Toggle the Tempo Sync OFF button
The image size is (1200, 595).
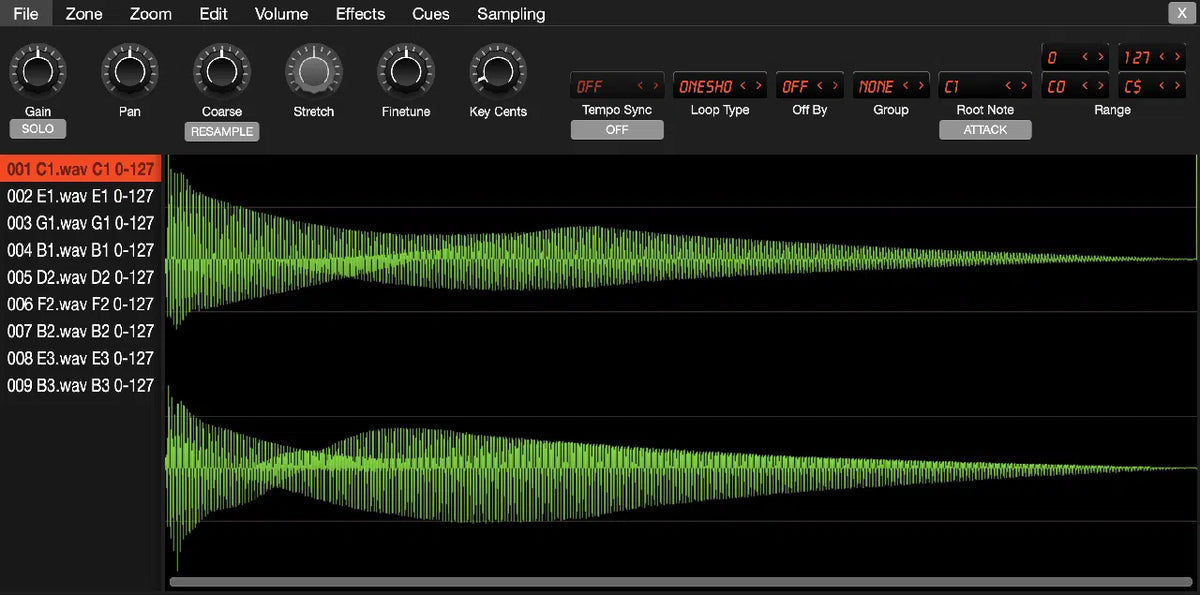617,130
